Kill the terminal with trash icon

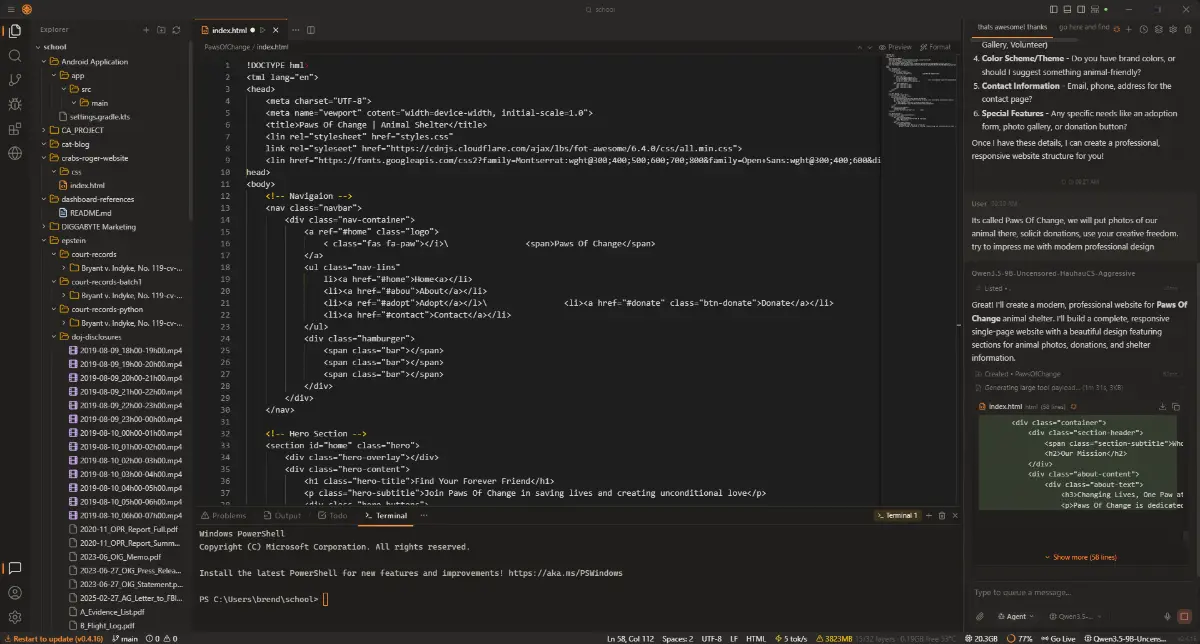pos(940,515)
